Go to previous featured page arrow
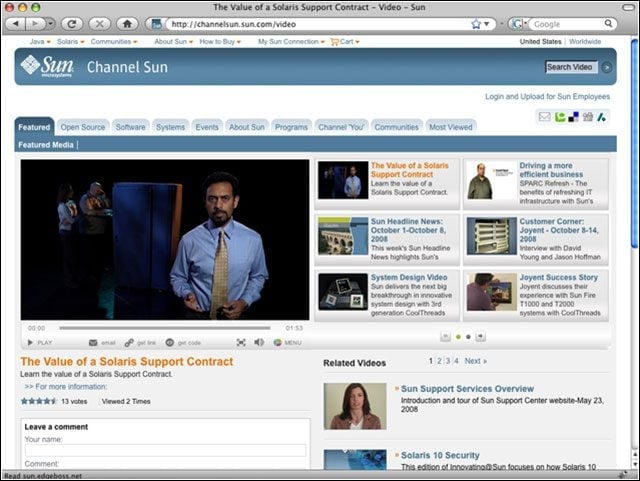The width and height of the screenshot is (640, 481). click(x=445, y=336)
